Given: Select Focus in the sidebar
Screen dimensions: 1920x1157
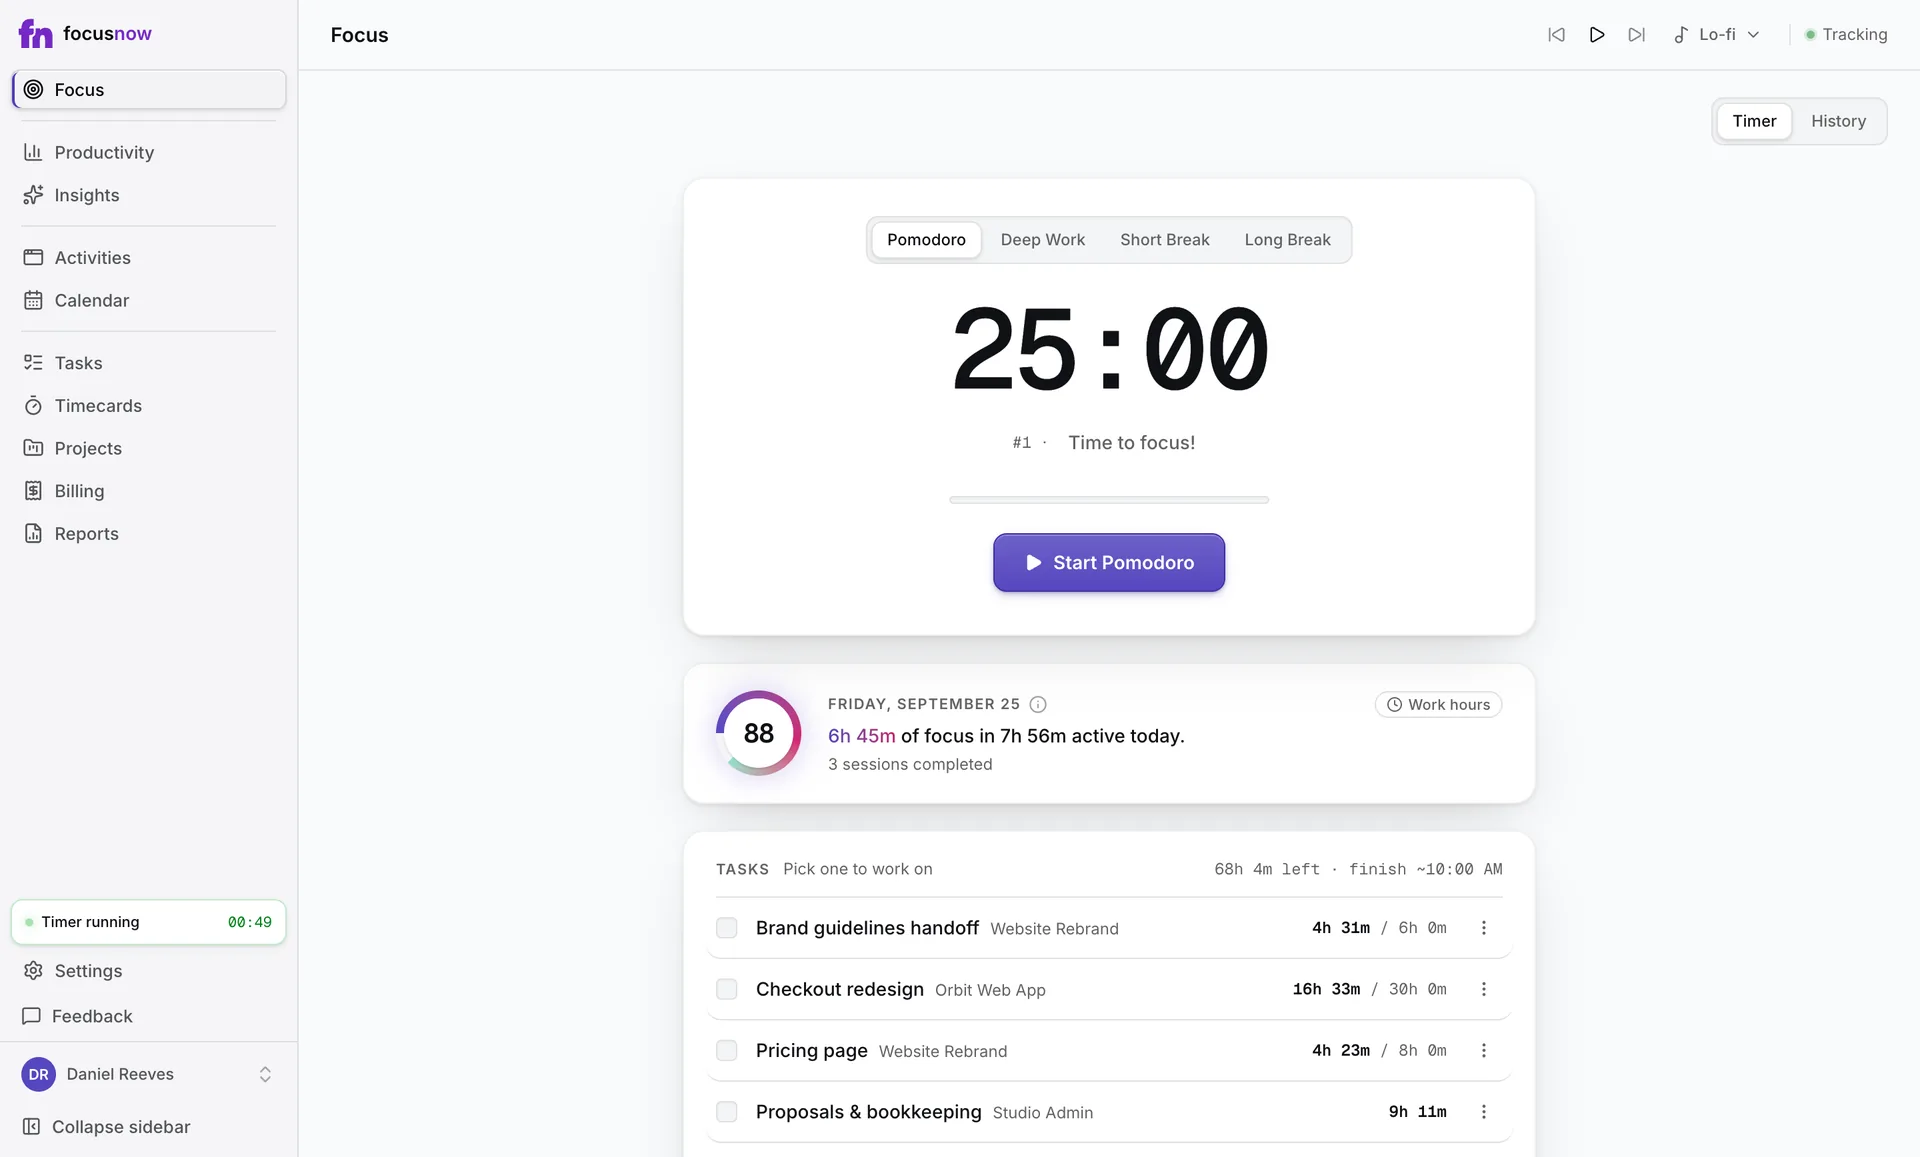Looking at the screenshot, I should (148, 89).
